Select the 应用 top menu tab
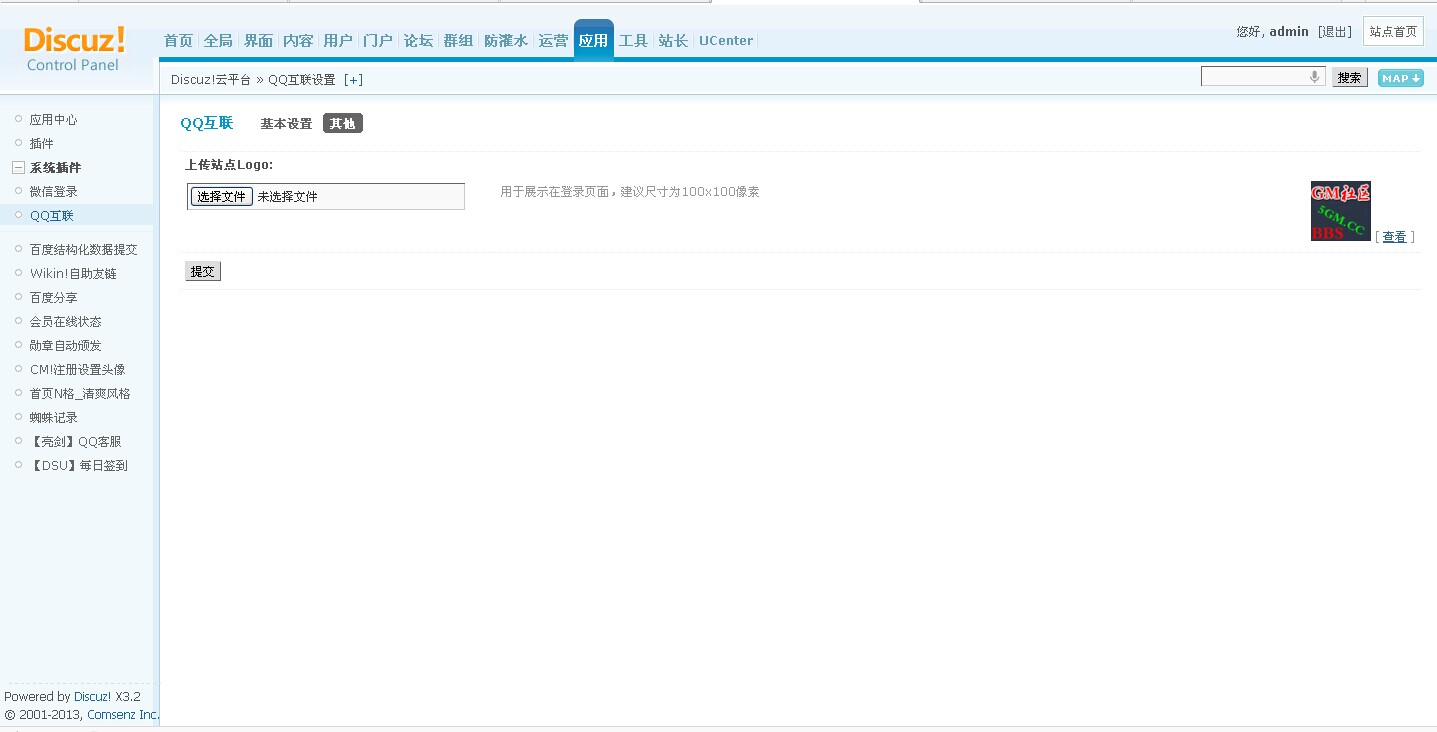Viewport: 1437px width, 732px height. [594, 40]
